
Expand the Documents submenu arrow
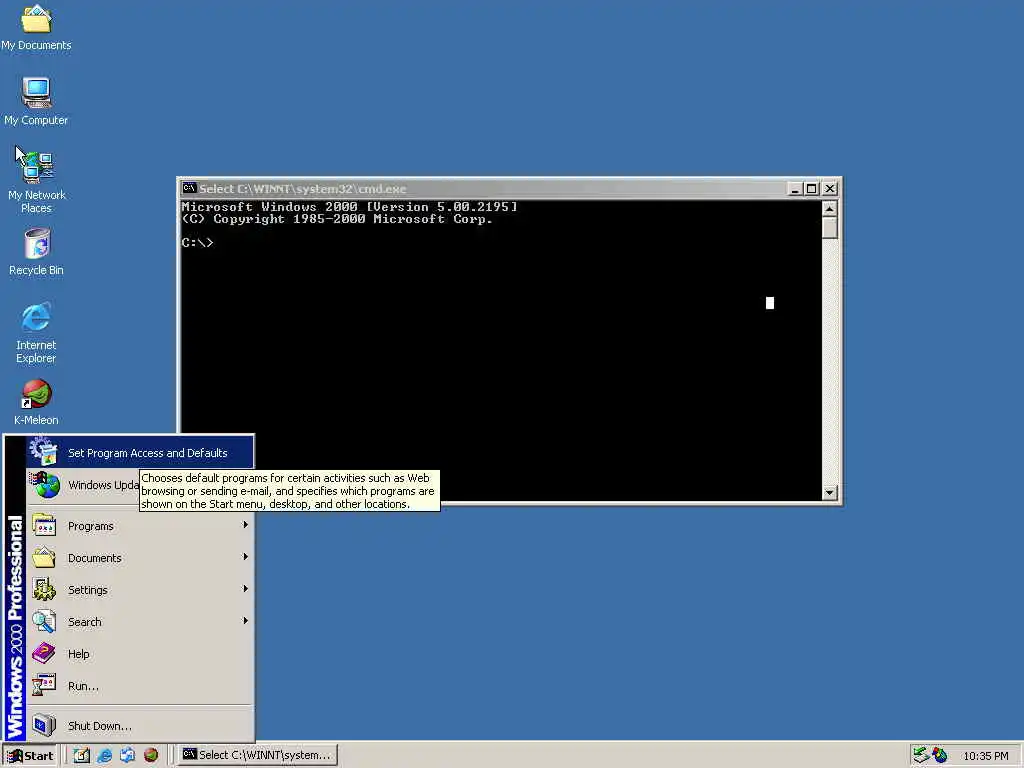click(246, 557)
